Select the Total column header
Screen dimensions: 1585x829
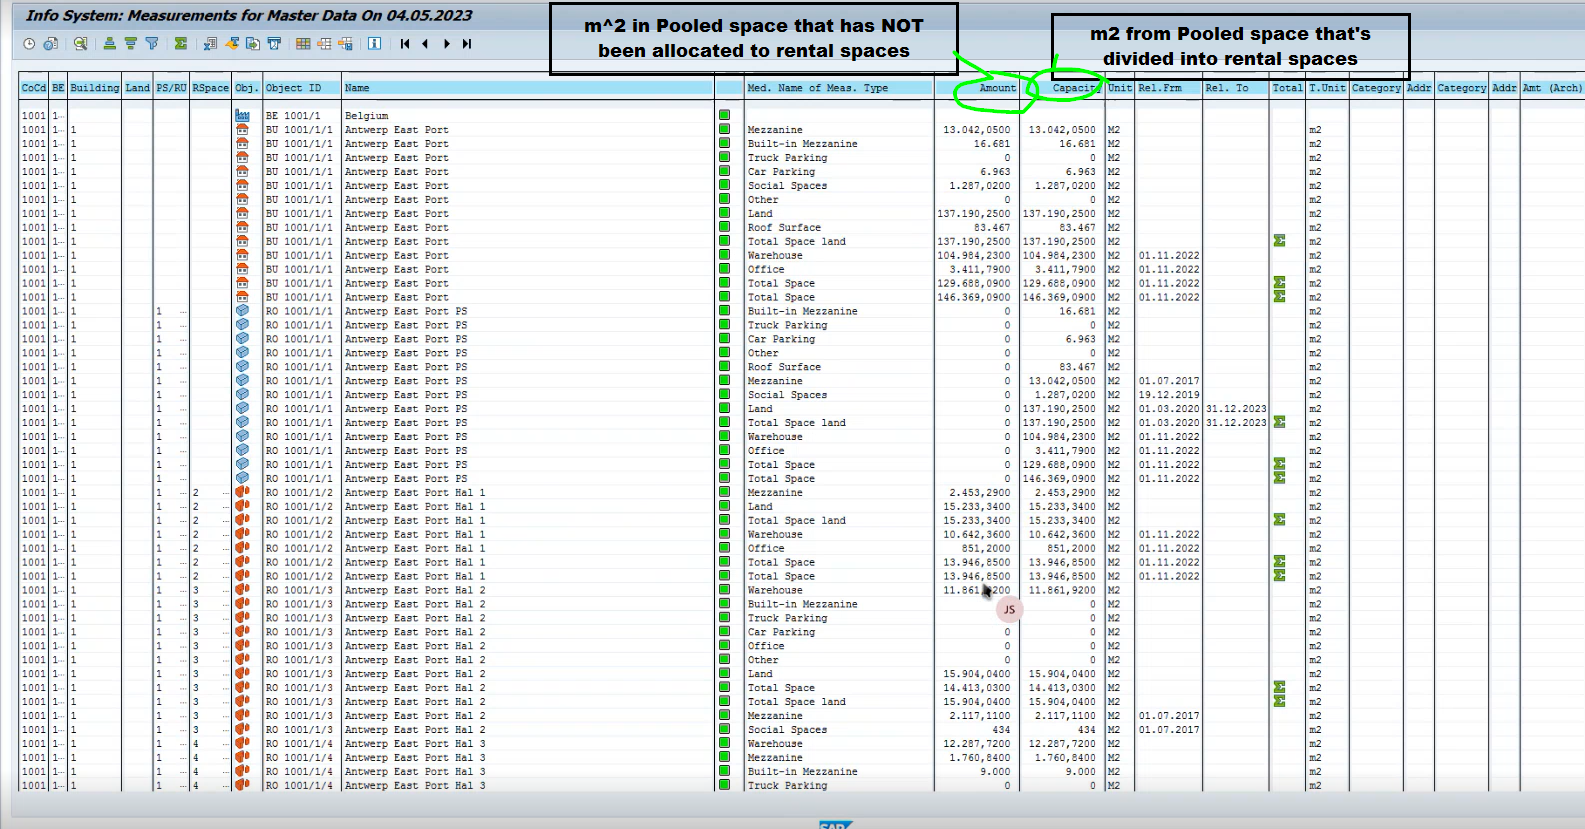coord(1287,88)
